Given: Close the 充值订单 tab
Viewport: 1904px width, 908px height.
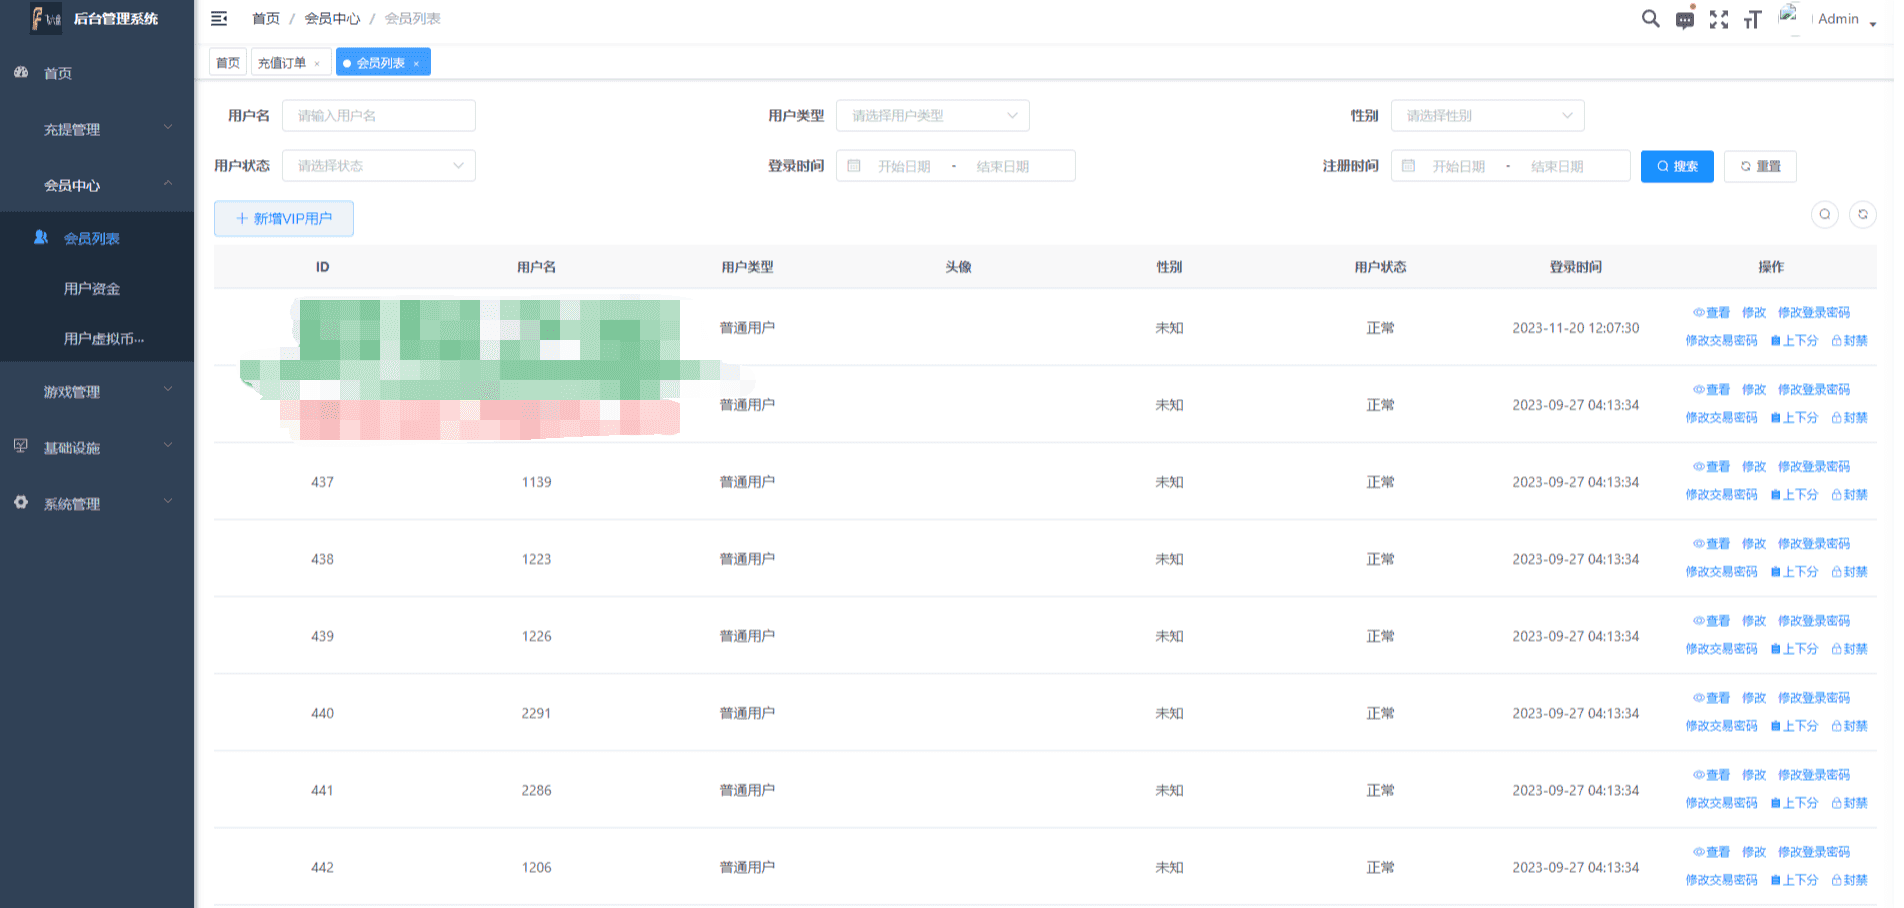Looking at the screenshot, I should click(317, 64).
